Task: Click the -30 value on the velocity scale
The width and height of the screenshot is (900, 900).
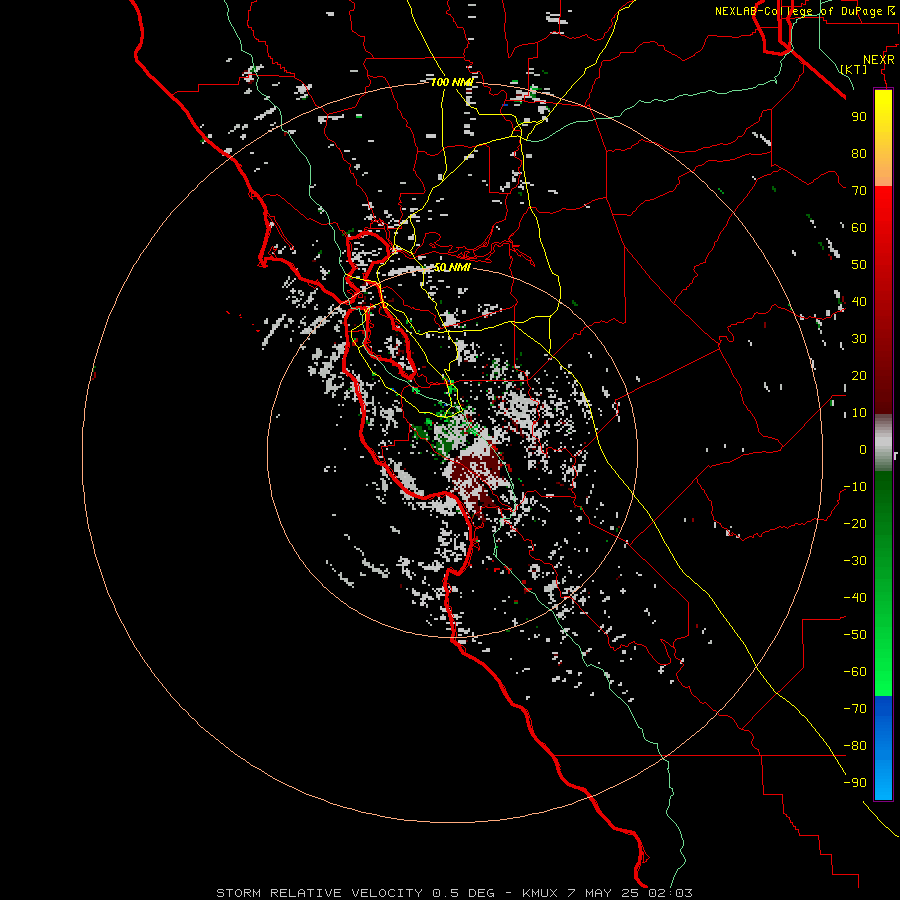Action: (855, 561)
